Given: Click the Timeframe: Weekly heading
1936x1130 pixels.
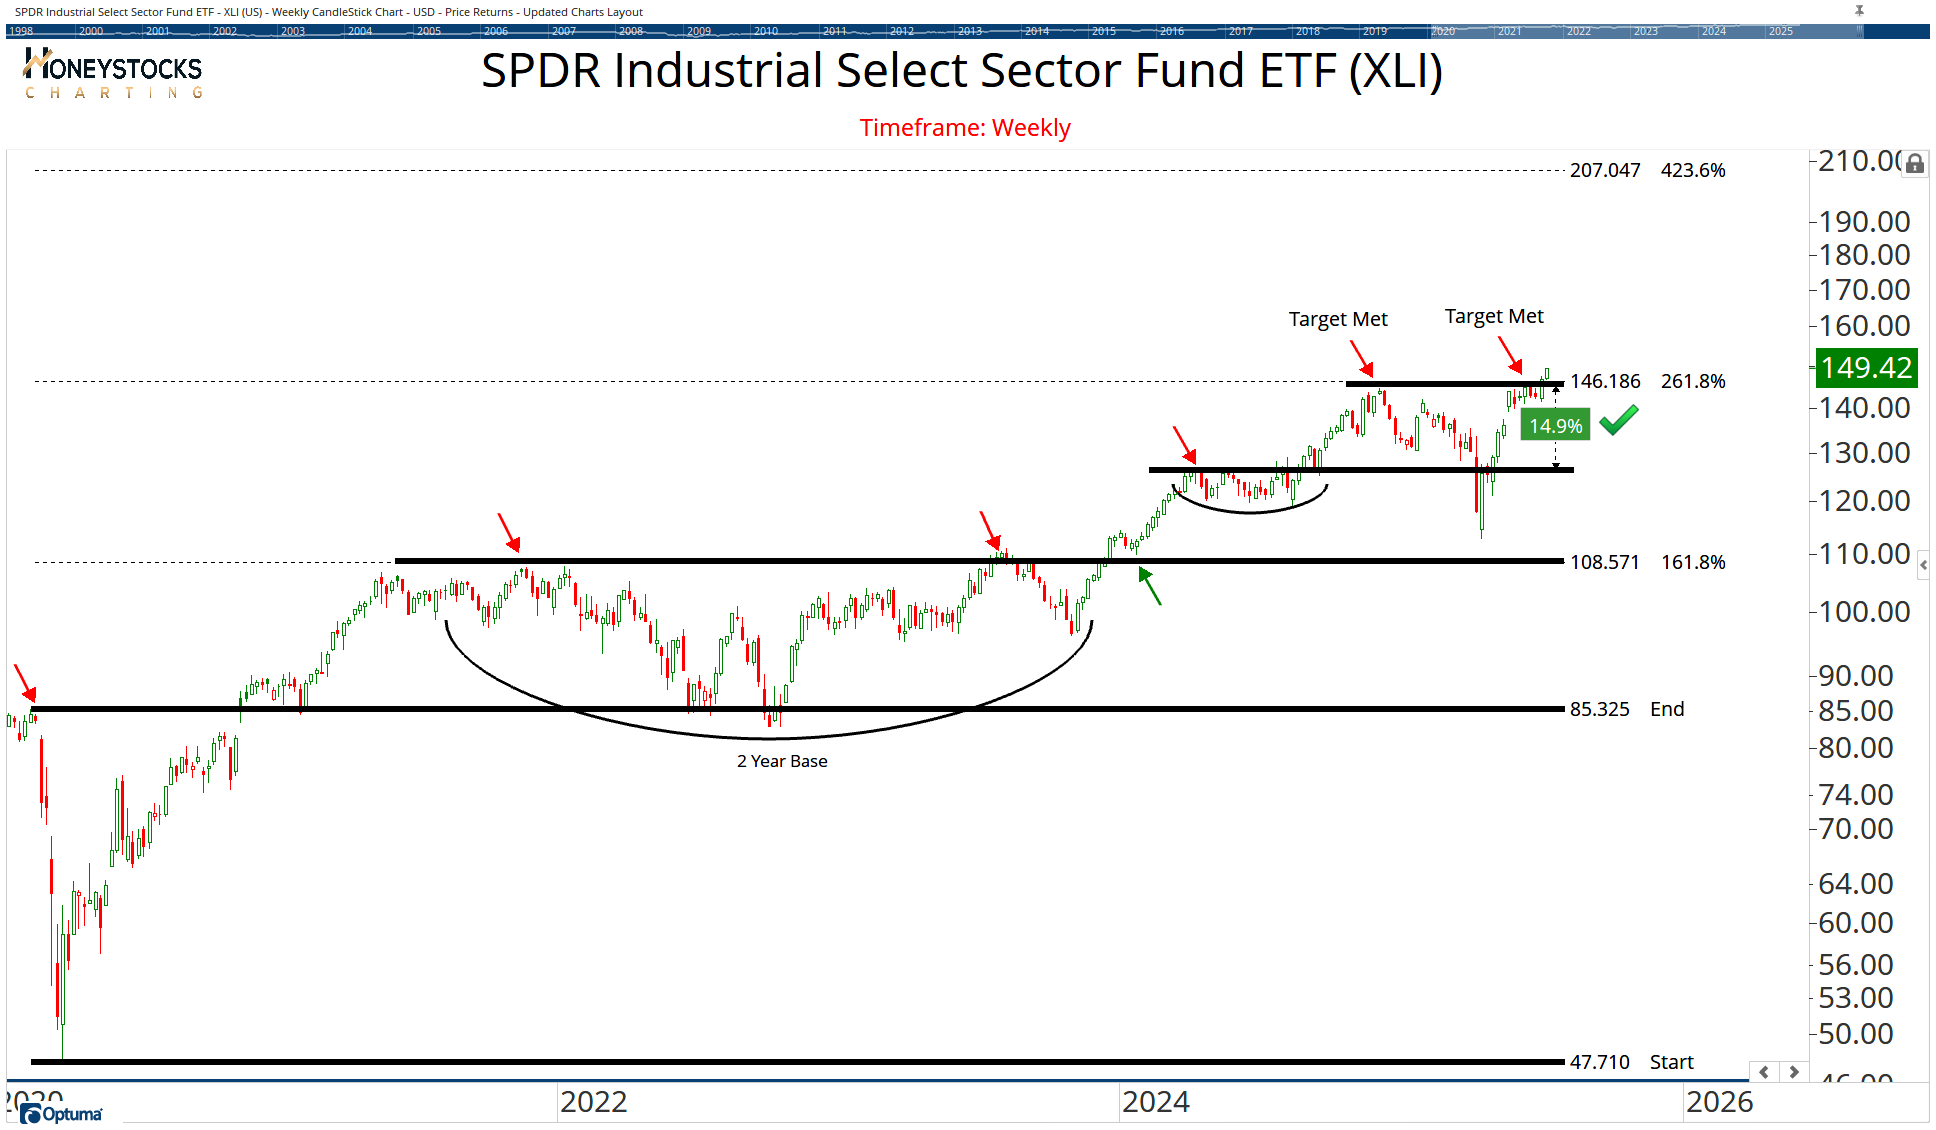Looking at the screenshot, I should click(x=965, y=128).
